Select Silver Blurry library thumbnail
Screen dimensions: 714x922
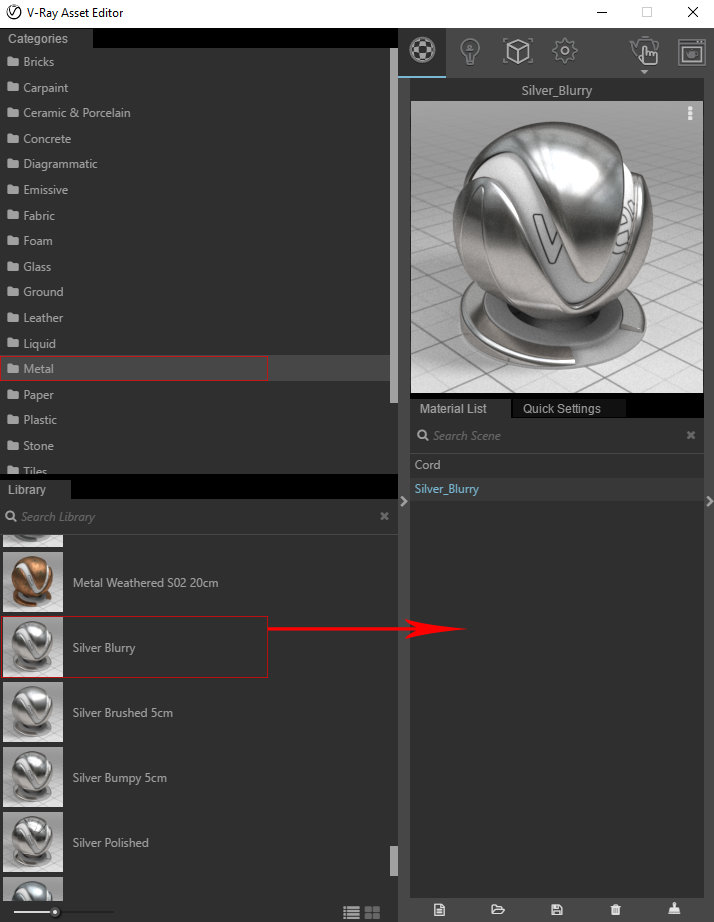pos(33,647)
